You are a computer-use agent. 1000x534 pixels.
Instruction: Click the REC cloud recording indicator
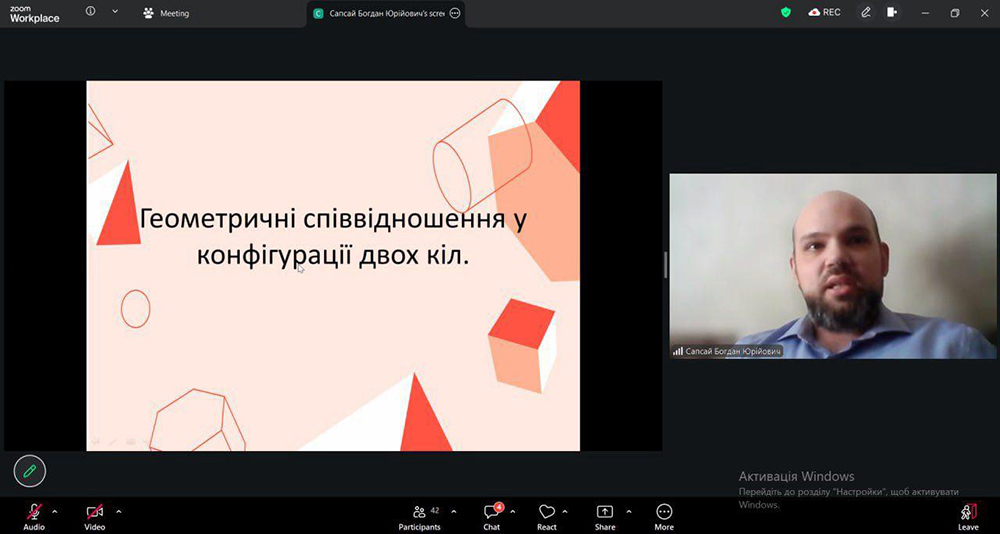click(825, 12)
